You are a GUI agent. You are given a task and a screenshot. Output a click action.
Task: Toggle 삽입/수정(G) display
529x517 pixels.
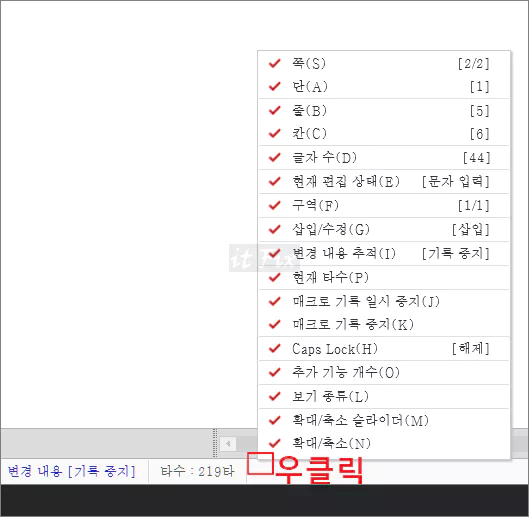(x=384, y=229)
